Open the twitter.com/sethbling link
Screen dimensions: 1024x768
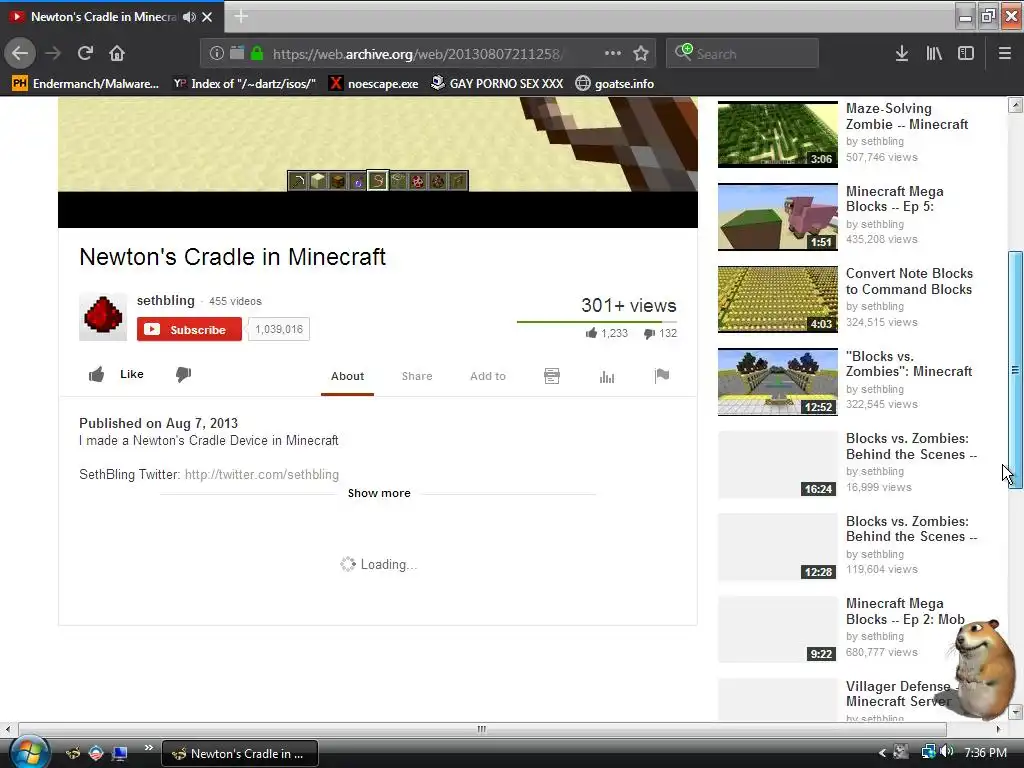262,475
